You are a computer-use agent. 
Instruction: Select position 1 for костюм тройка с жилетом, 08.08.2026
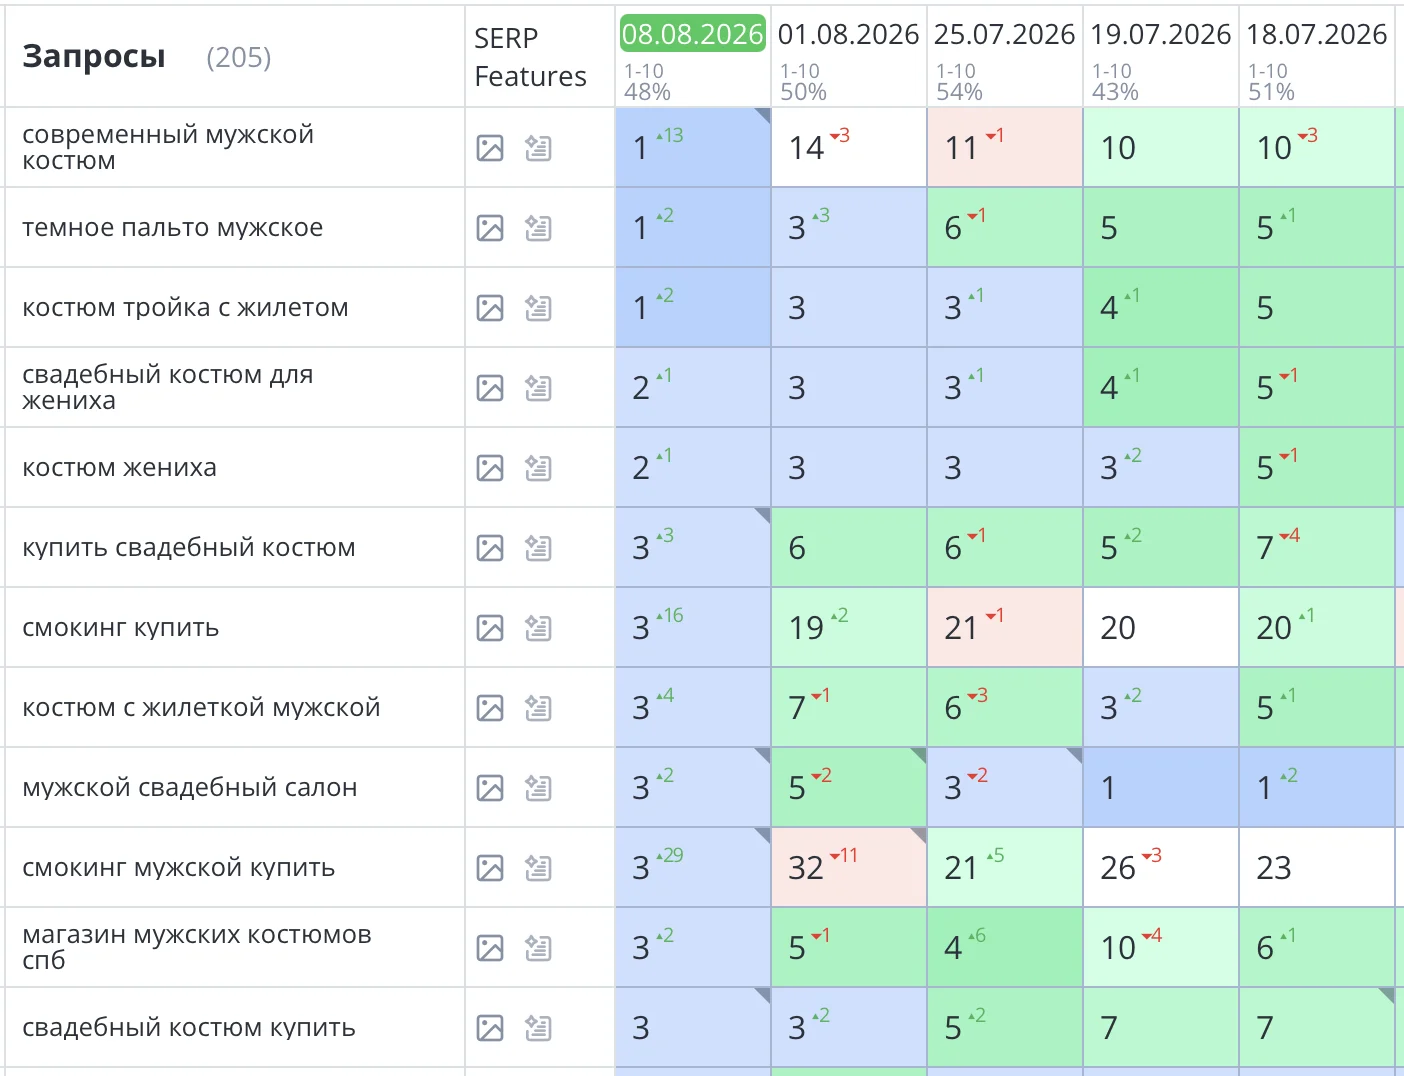pyautogui.click(x=693, y=307)
